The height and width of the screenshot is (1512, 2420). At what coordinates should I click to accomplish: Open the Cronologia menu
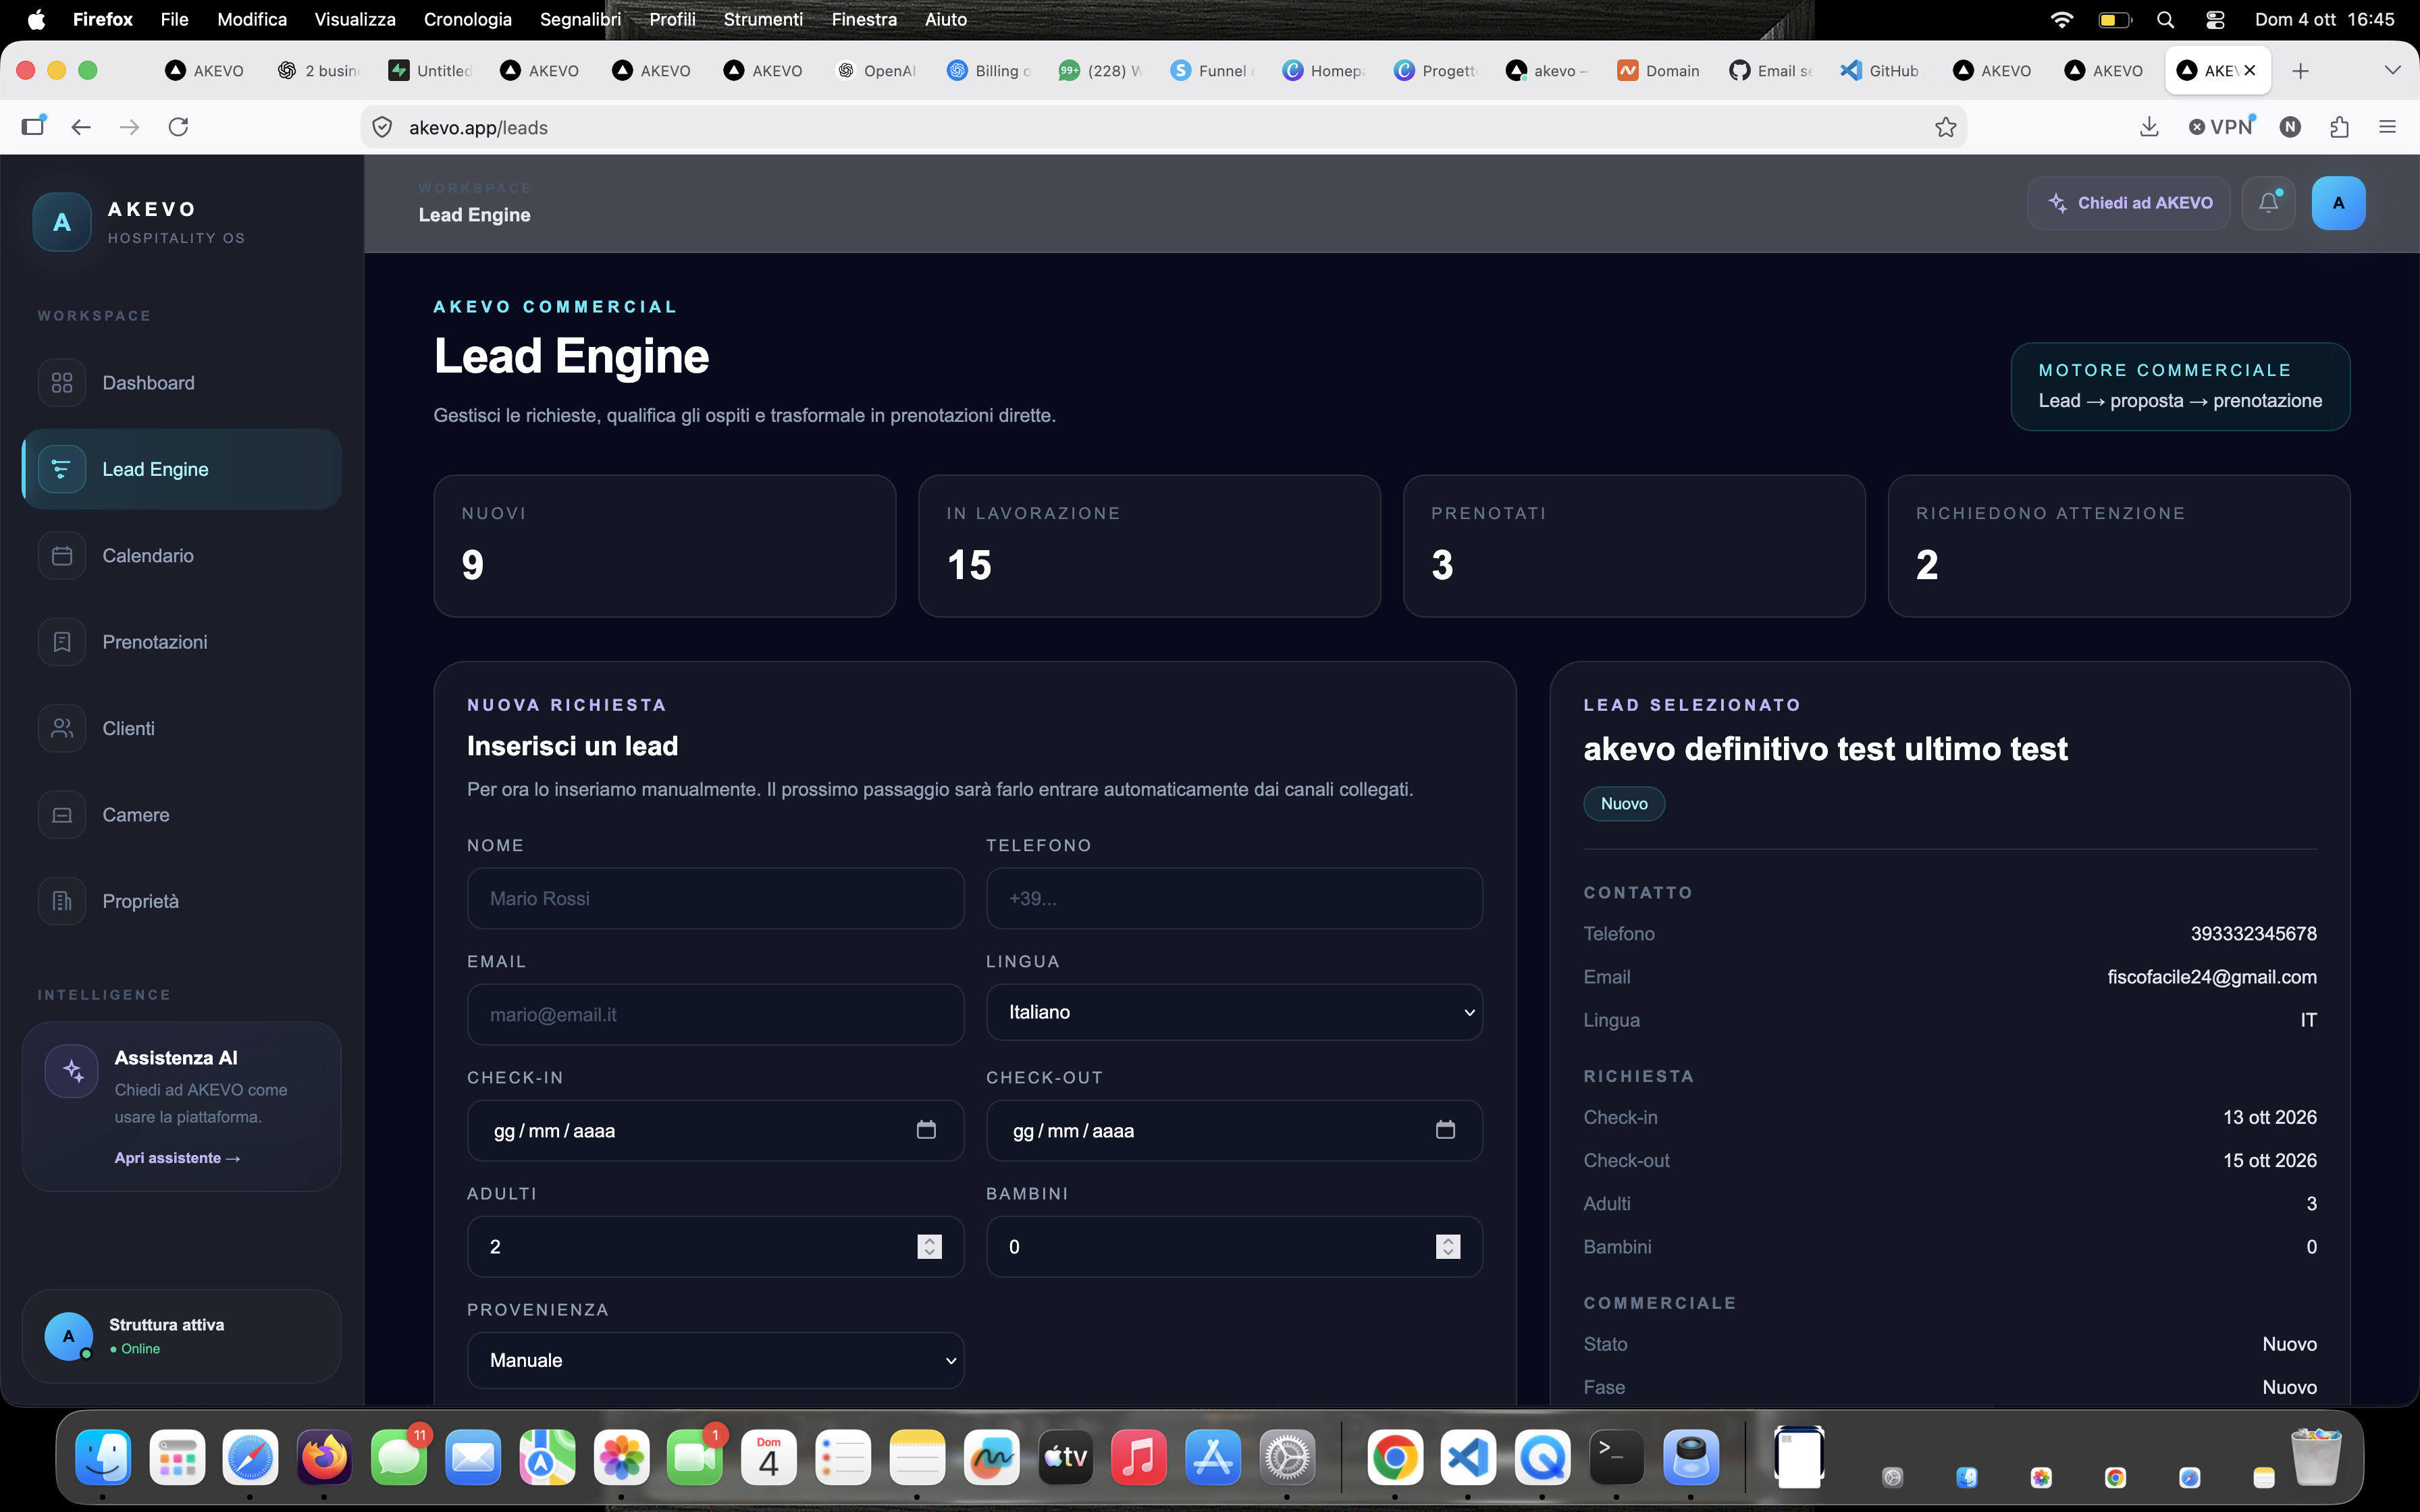pyautogui.click(x=467, y=19)
